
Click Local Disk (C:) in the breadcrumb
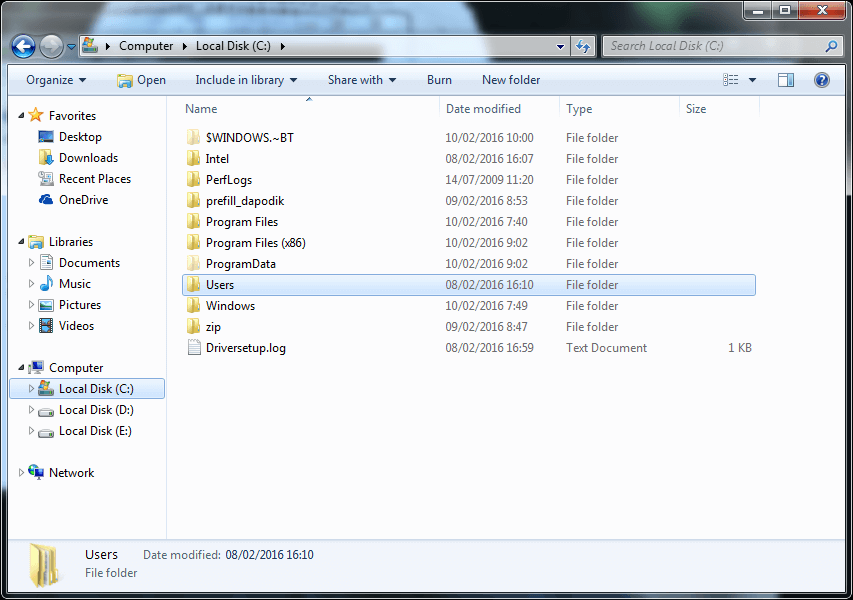click(233, 46)
